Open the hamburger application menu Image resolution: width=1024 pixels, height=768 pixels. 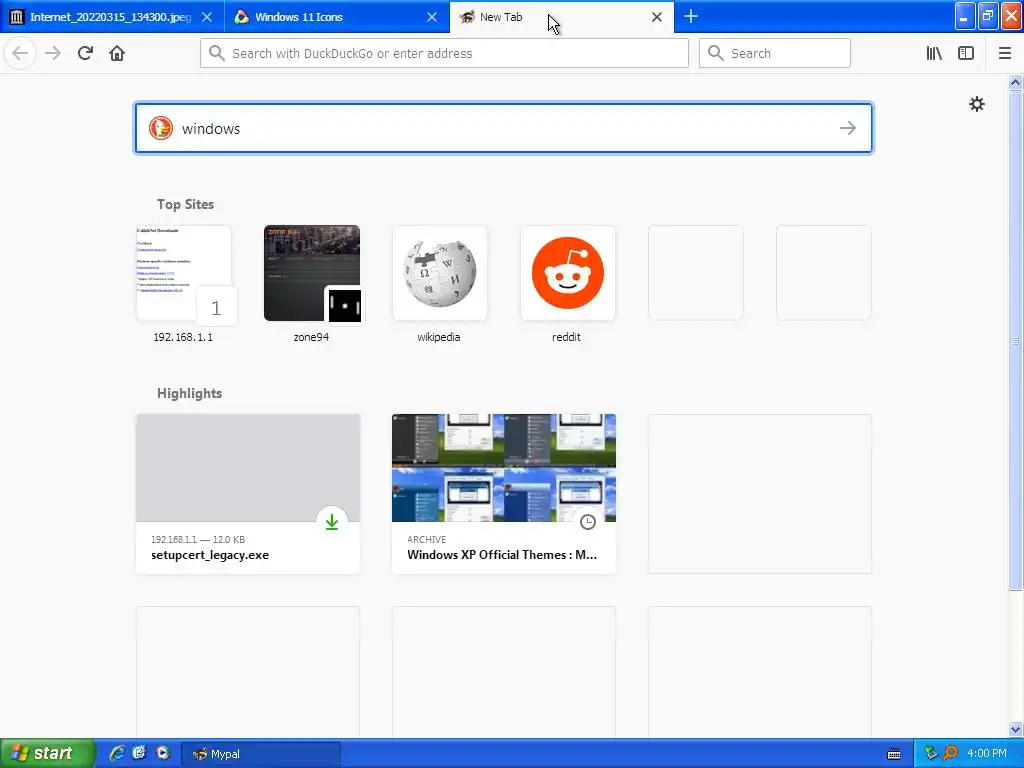click(x=1005, y=53)
